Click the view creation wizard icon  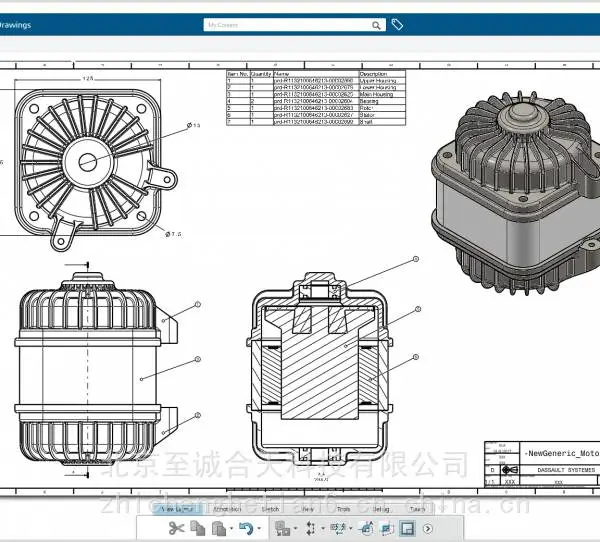[282, 528]
